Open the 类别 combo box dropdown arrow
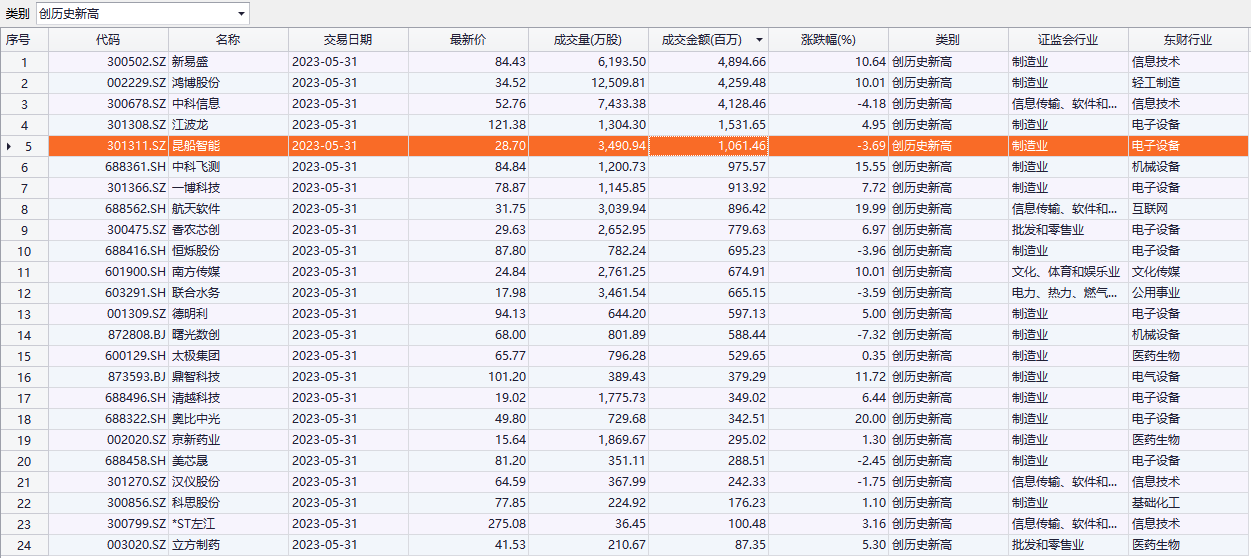Viewport: 1251px width, 558px height. (x=241, y=14)
